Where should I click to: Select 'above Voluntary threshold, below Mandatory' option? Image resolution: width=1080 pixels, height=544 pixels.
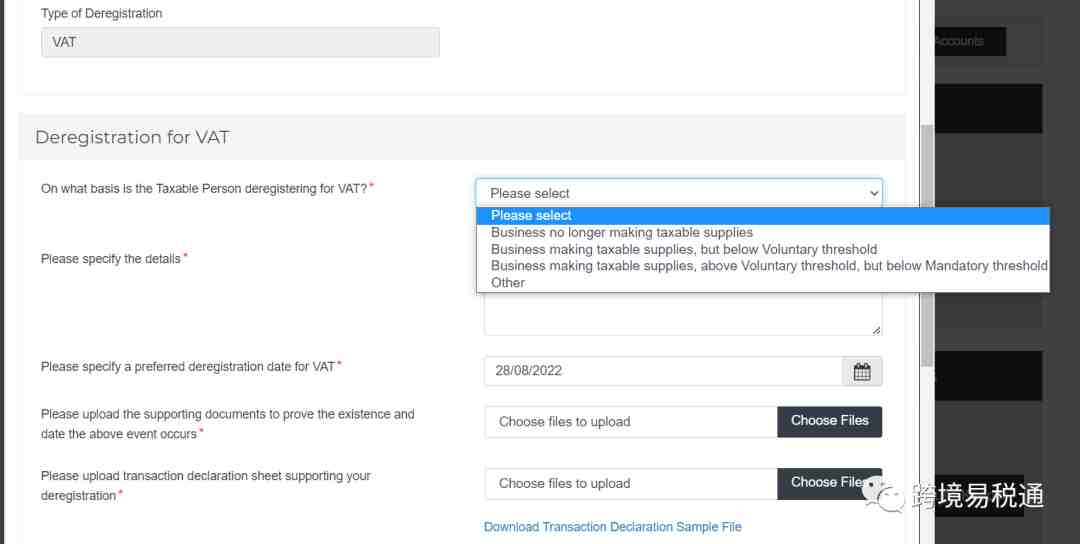(768, 266)
